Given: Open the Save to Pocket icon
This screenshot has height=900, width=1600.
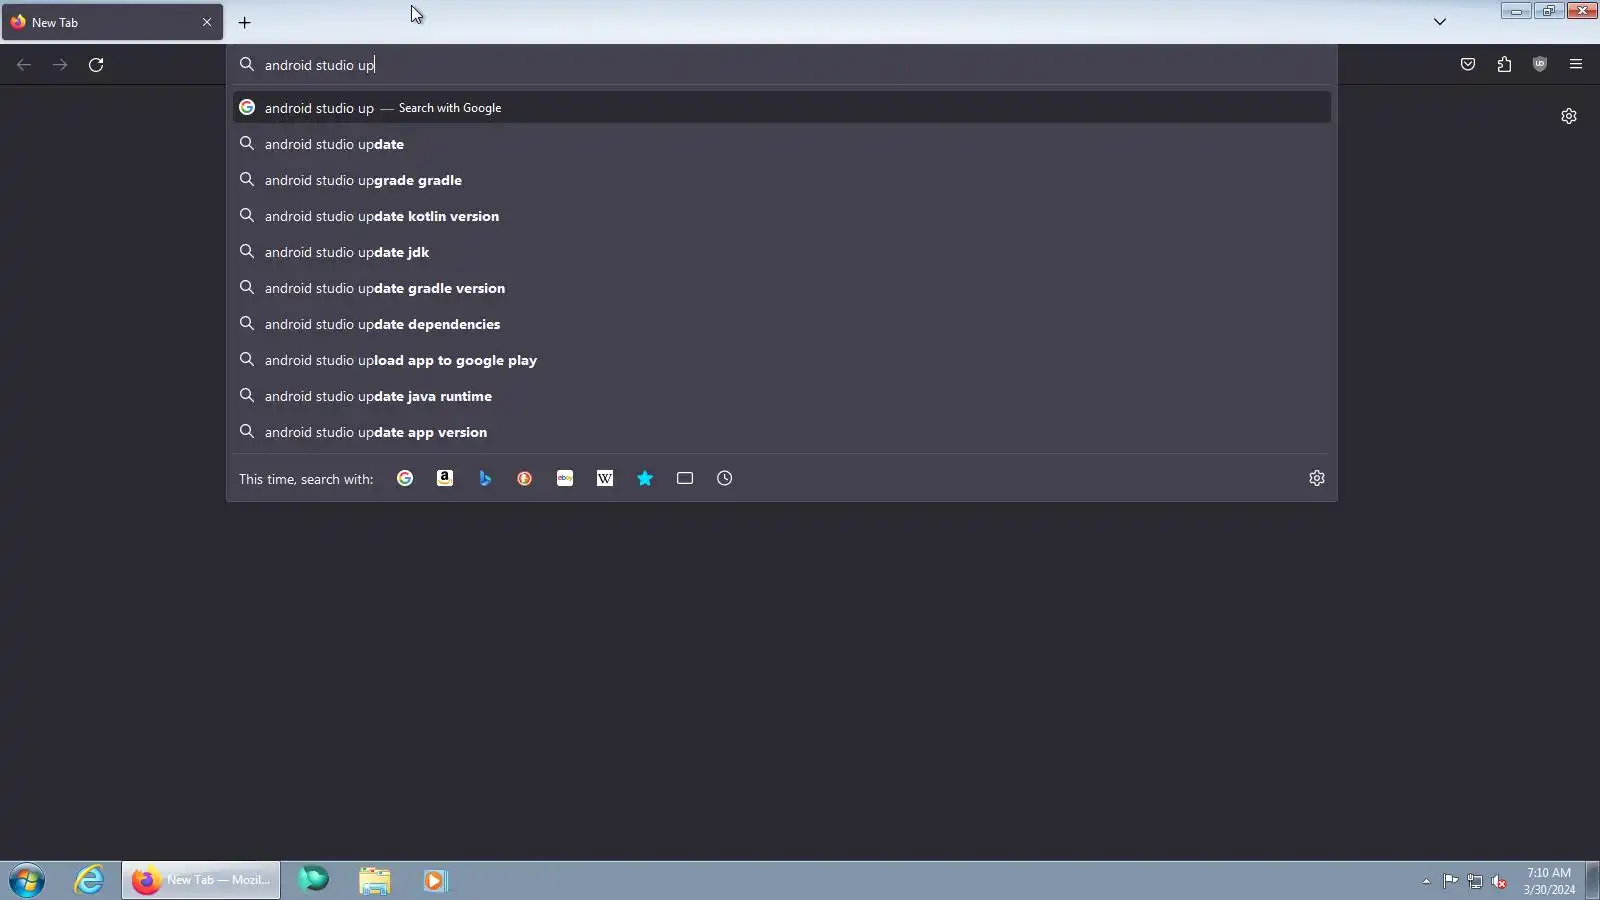Looking at the screenshot, I should point(1468,65).
